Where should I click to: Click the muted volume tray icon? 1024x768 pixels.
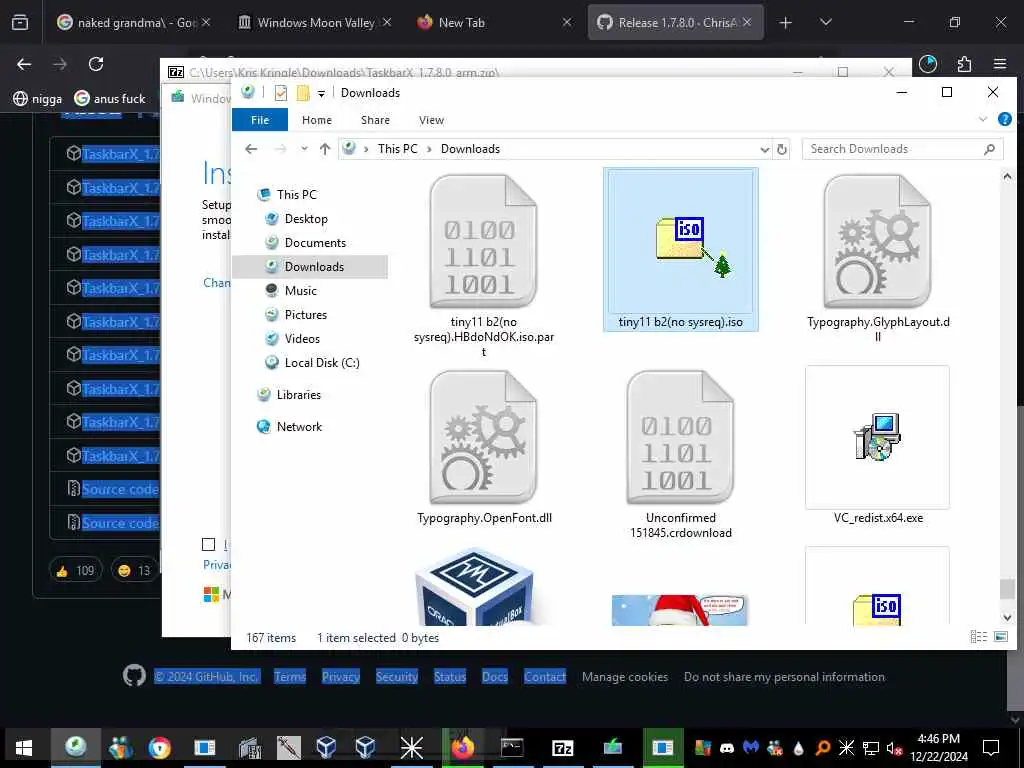point(894,748)
